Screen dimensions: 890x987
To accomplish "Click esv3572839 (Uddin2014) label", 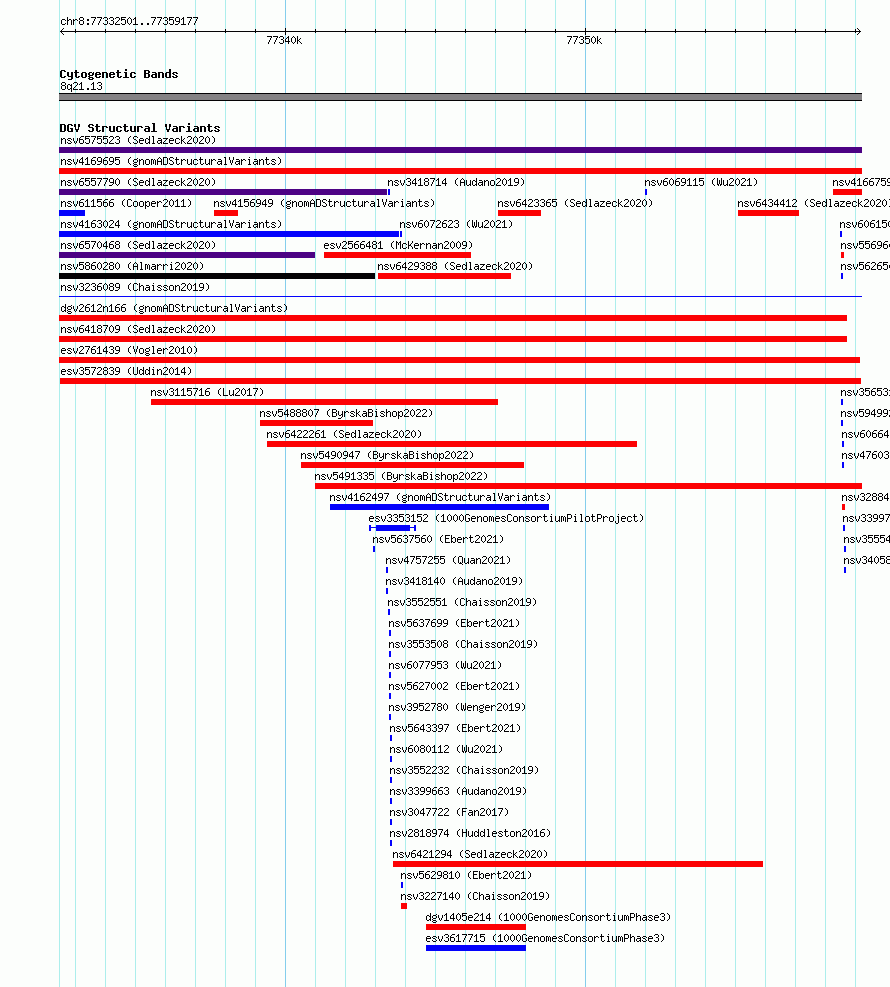I will [x=126, y=371].
